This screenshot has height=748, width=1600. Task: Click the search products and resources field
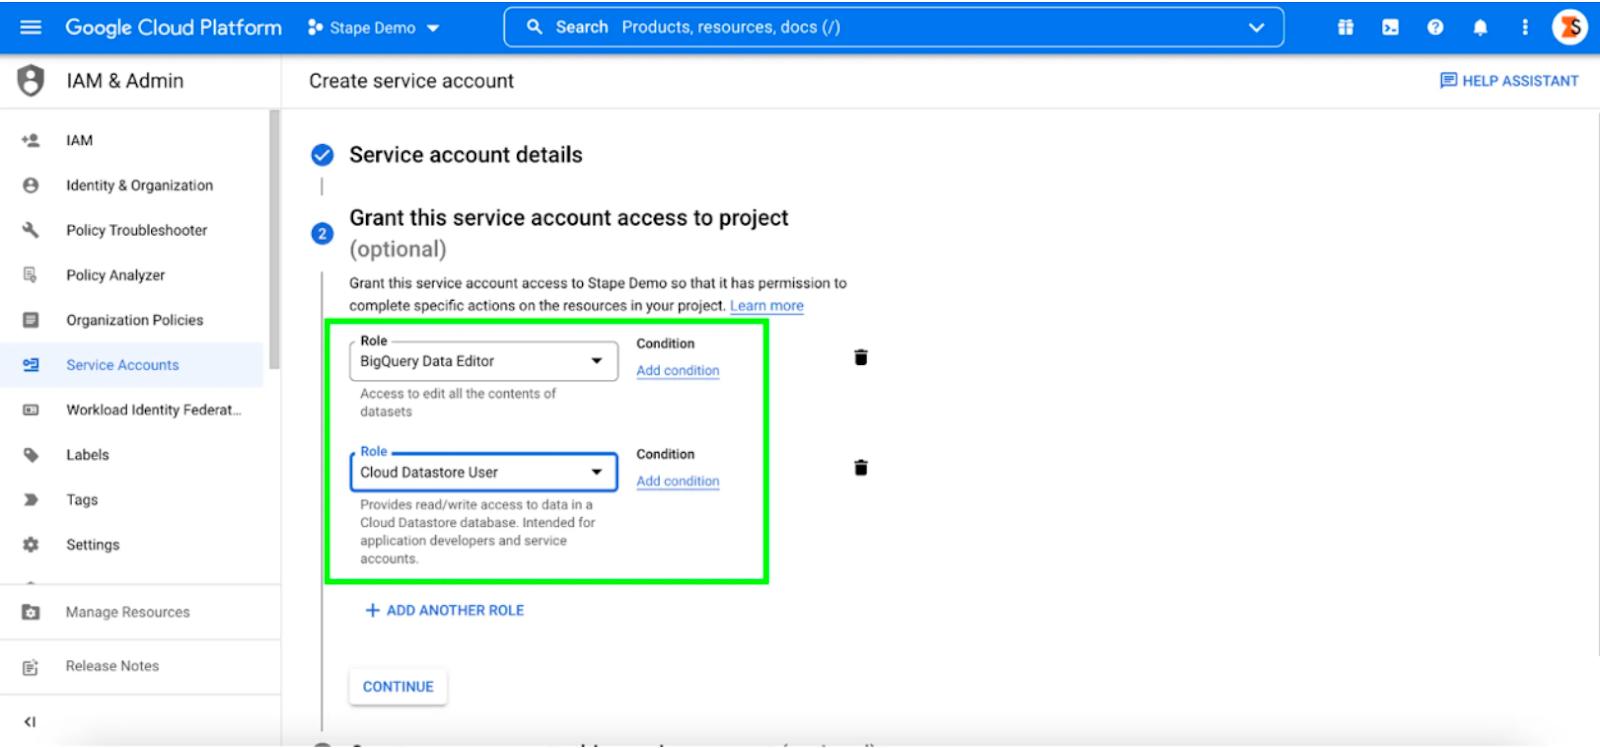pos(894,28)
